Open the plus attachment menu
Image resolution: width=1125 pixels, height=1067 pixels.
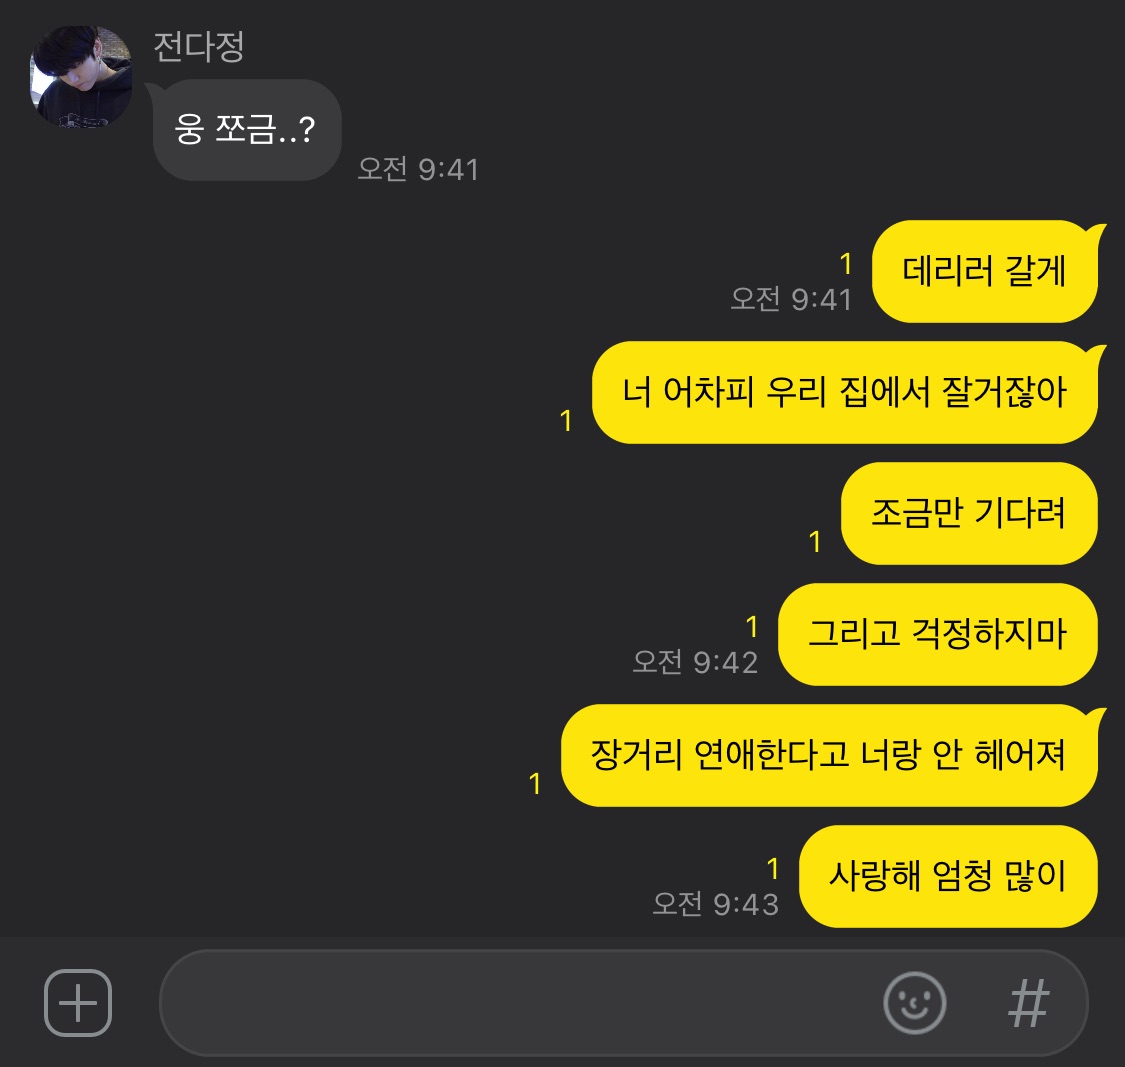click(x=77, y=1002)
